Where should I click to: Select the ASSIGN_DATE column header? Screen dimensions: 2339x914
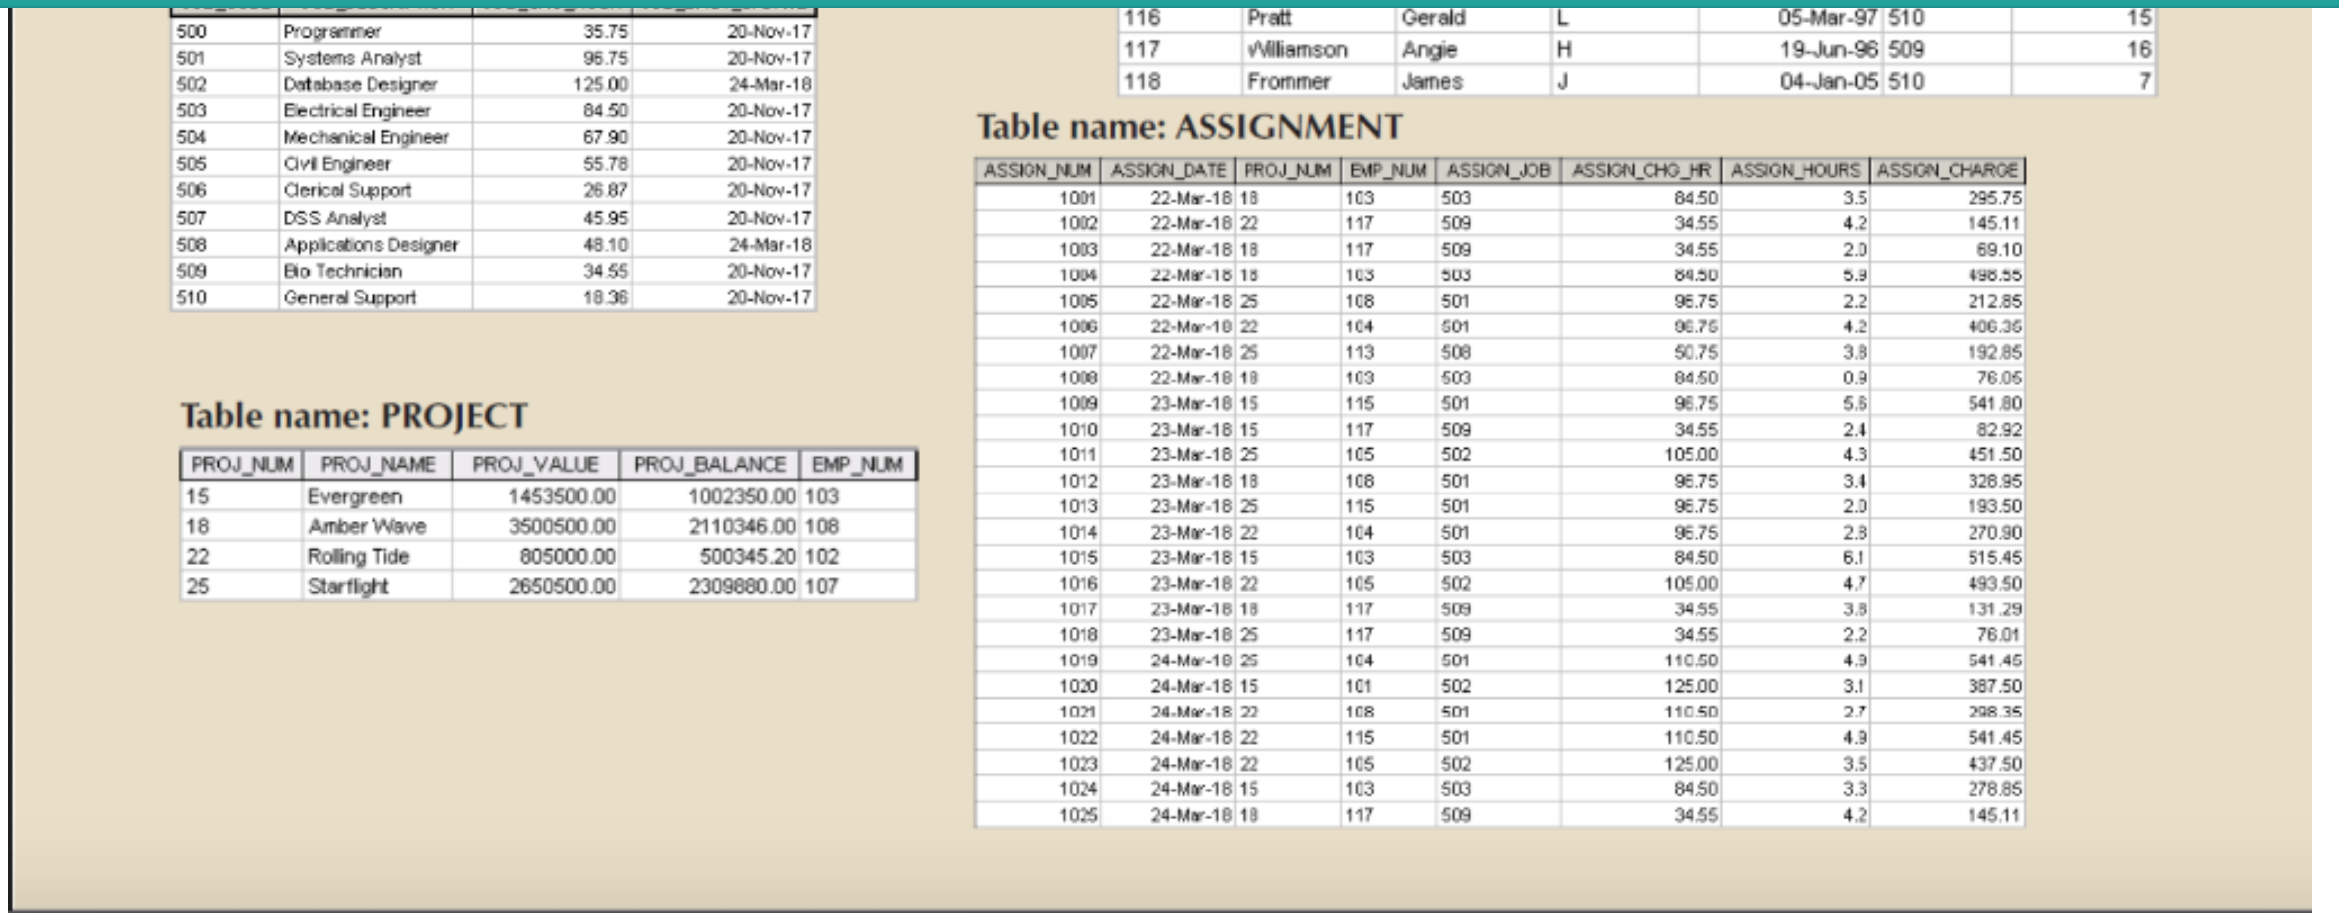1168,171
